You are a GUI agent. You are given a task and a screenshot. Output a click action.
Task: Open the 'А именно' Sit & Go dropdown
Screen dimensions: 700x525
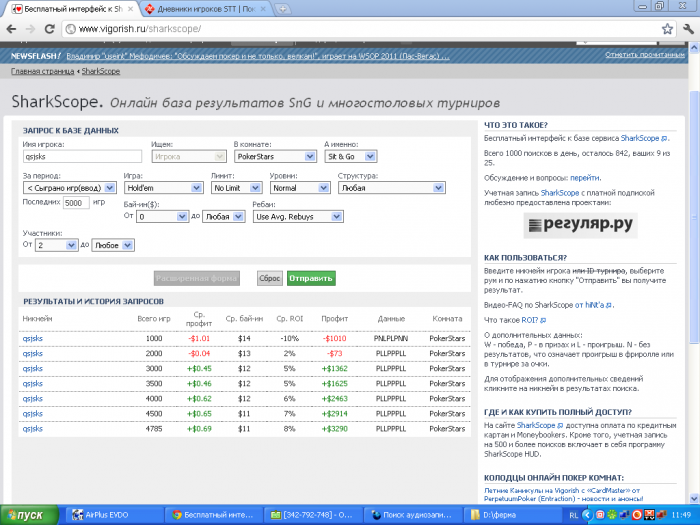point(350,156)
